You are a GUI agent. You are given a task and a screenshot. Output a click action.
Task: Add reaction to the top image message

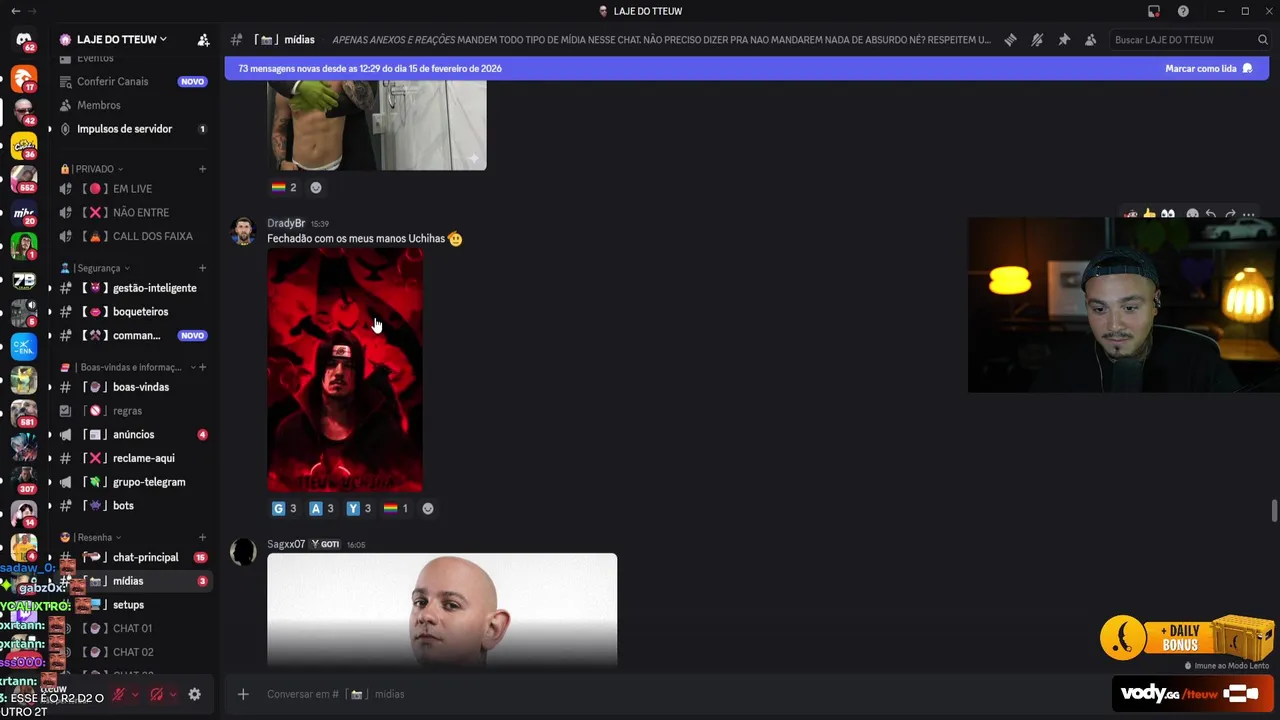click(x=316, y=187)
